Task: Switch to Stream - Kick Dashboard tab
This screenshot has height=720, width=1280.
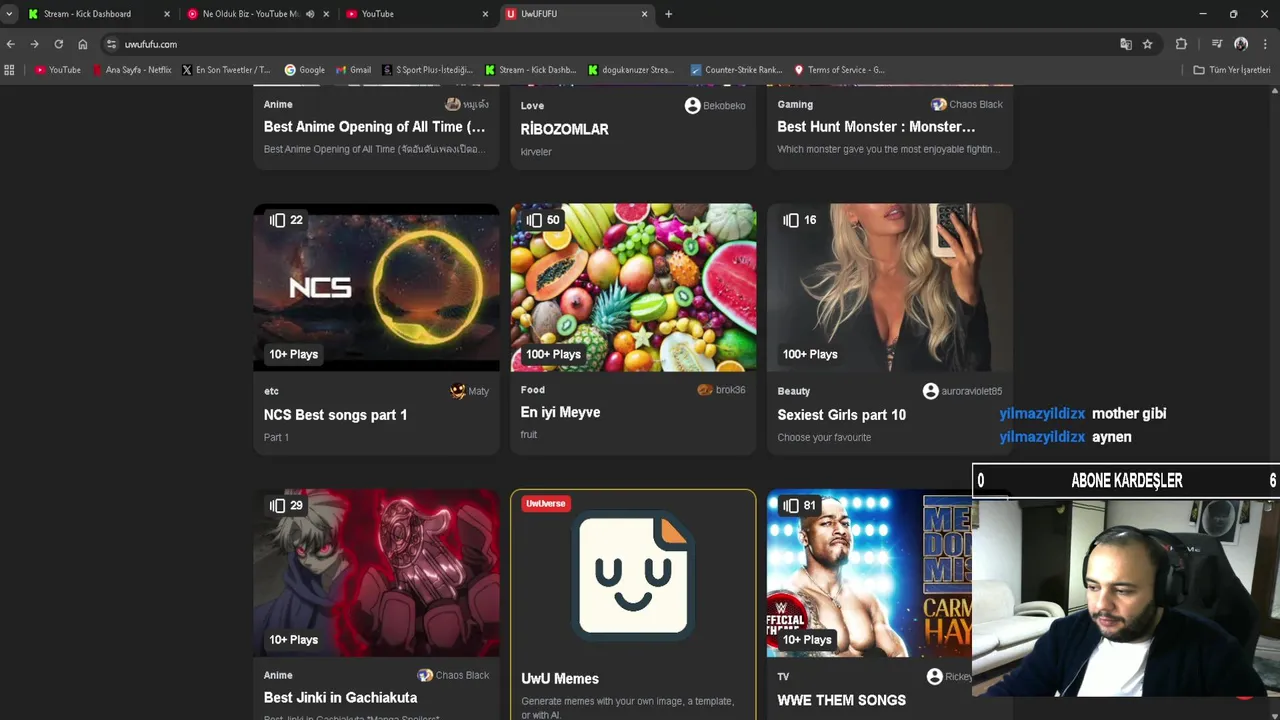Action: tap(87, 14)
